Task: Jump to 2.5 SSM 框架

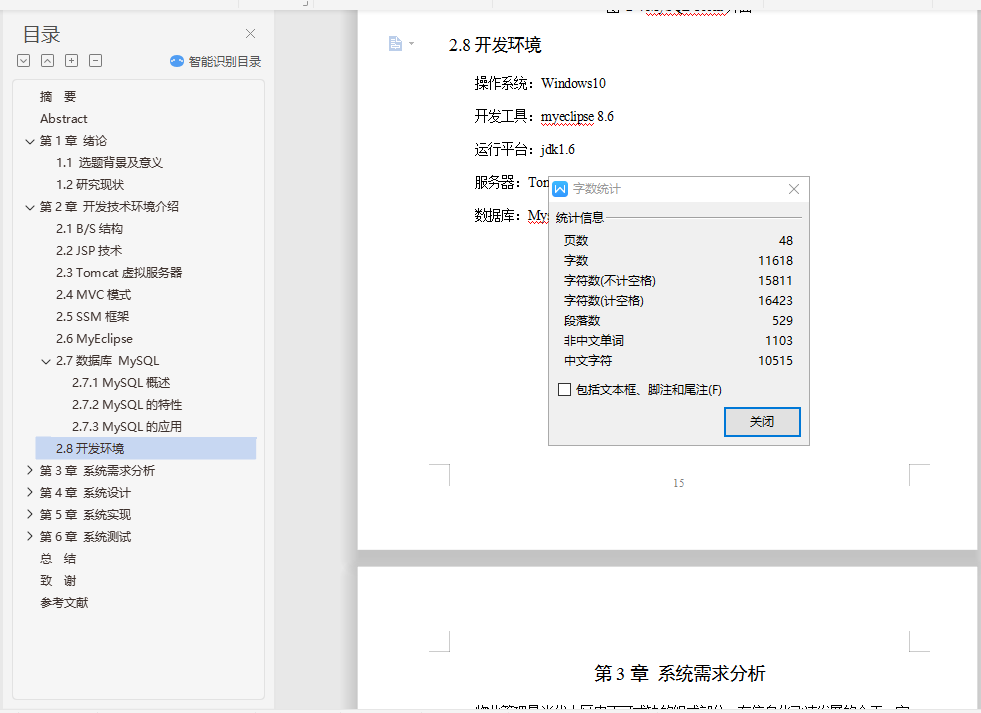Action: [92, 316]
